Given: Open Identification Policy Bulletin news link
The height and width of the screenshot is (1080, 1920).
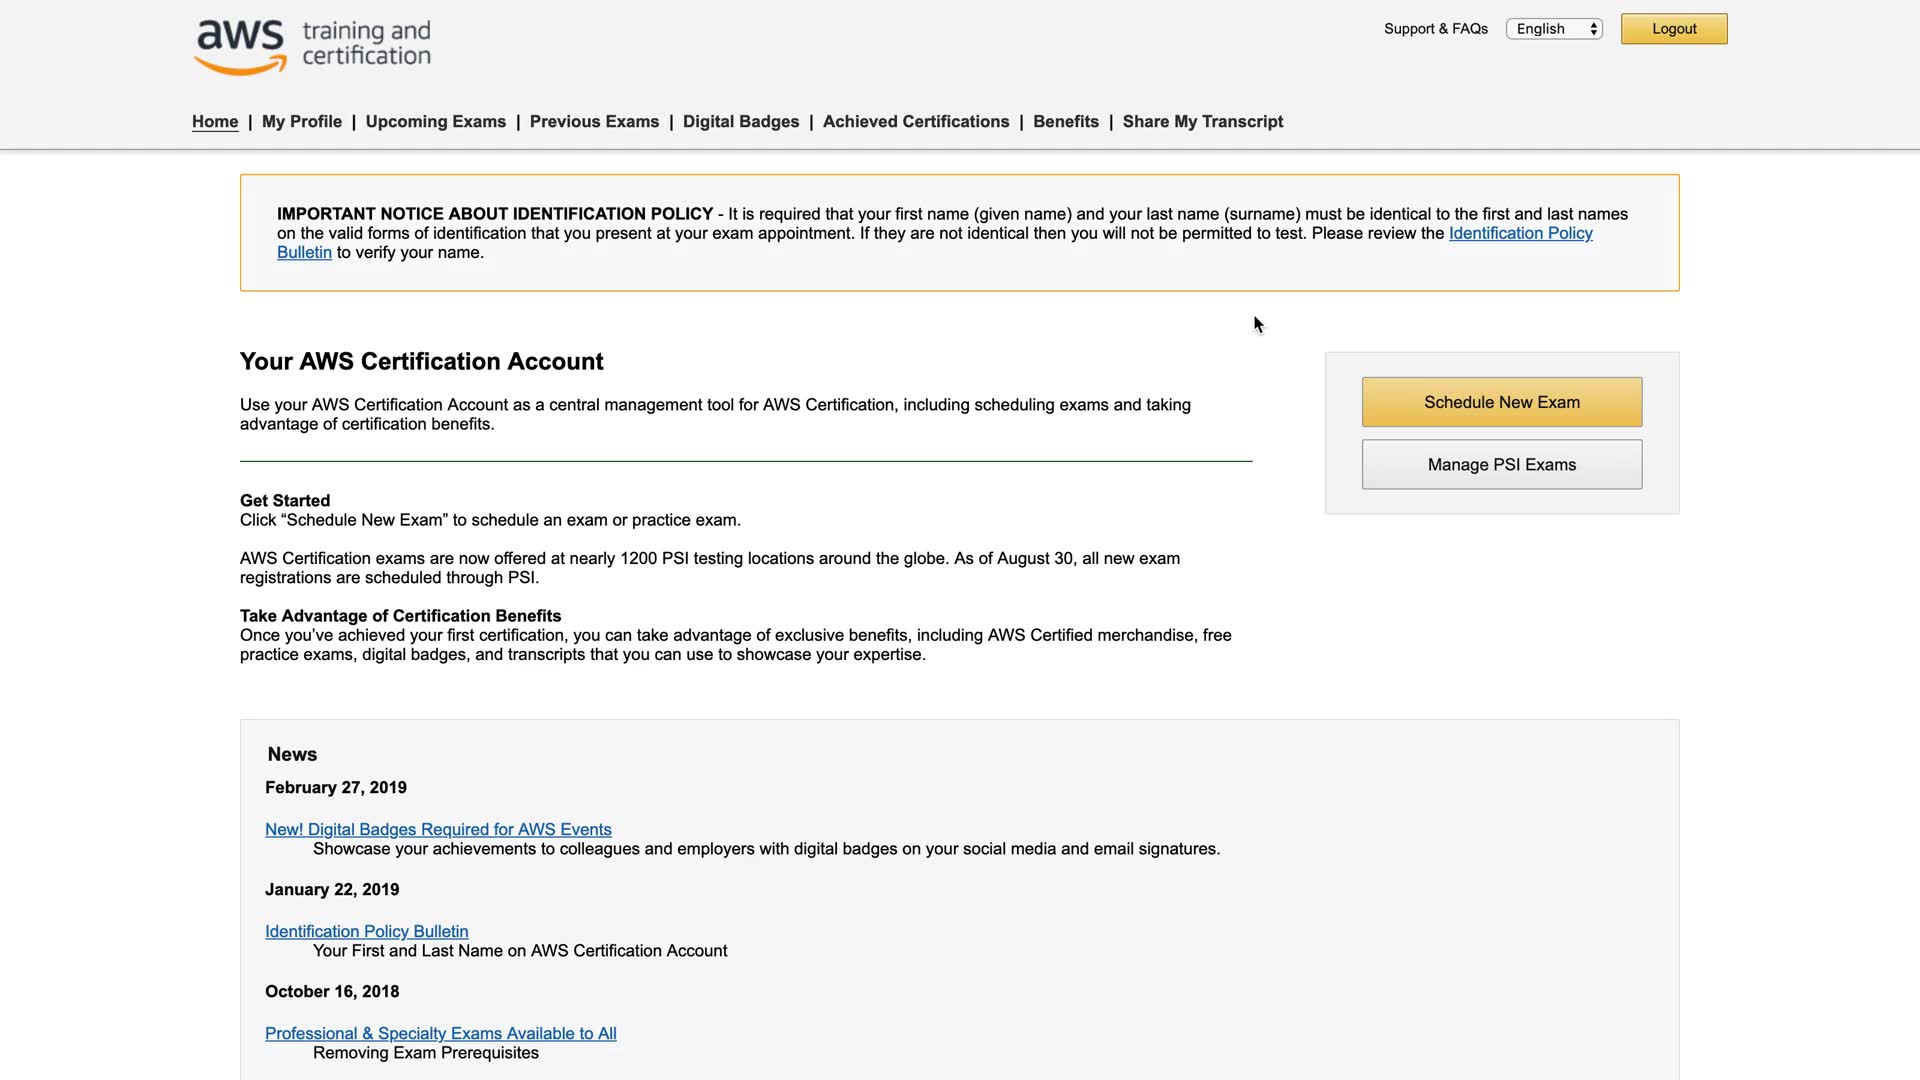Looking at the screenshot, I should click(366, 931).
